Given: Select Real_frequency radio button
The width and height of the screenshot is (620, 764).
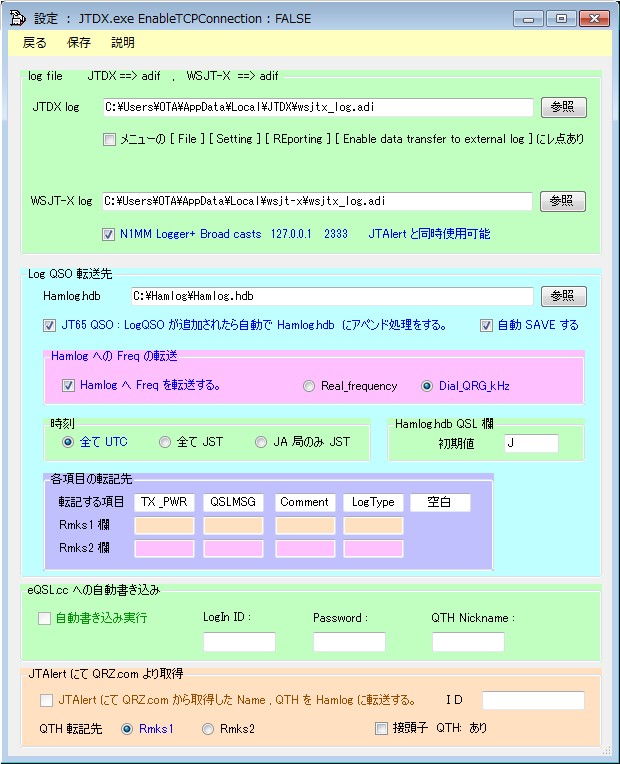Looking at the screenshot, I should click(x=309, y=386).
